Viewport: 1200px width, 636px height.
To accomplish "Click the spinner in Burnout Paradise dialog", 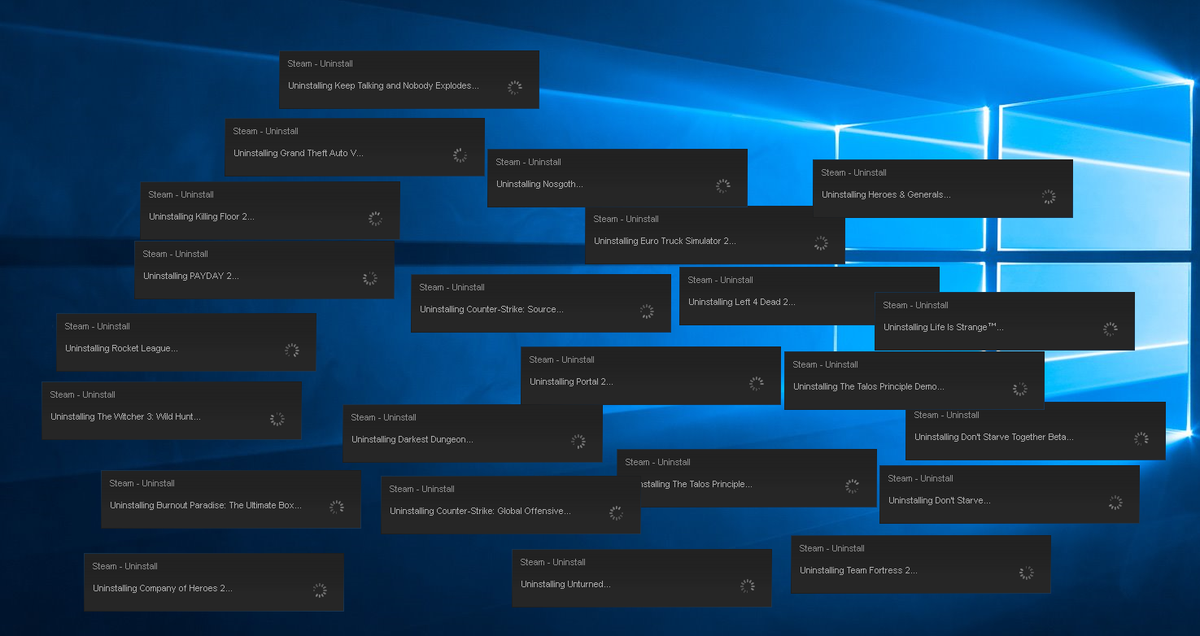I will click(x=336, y=508).
